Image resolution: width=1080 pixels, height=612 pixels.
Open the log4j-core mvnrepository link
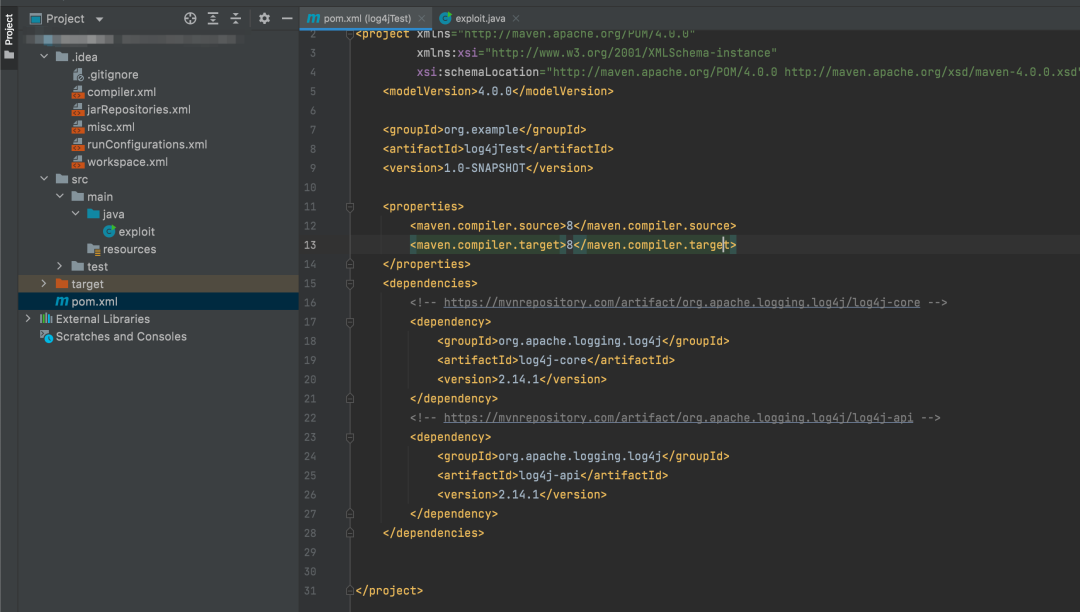(682, 302)
